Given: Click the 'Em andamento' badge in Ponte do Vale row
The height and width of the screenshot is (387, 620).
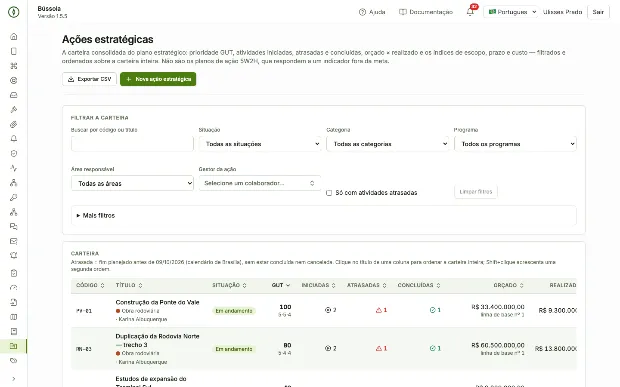Looking at the screenshot, I should tap(234, 311).
